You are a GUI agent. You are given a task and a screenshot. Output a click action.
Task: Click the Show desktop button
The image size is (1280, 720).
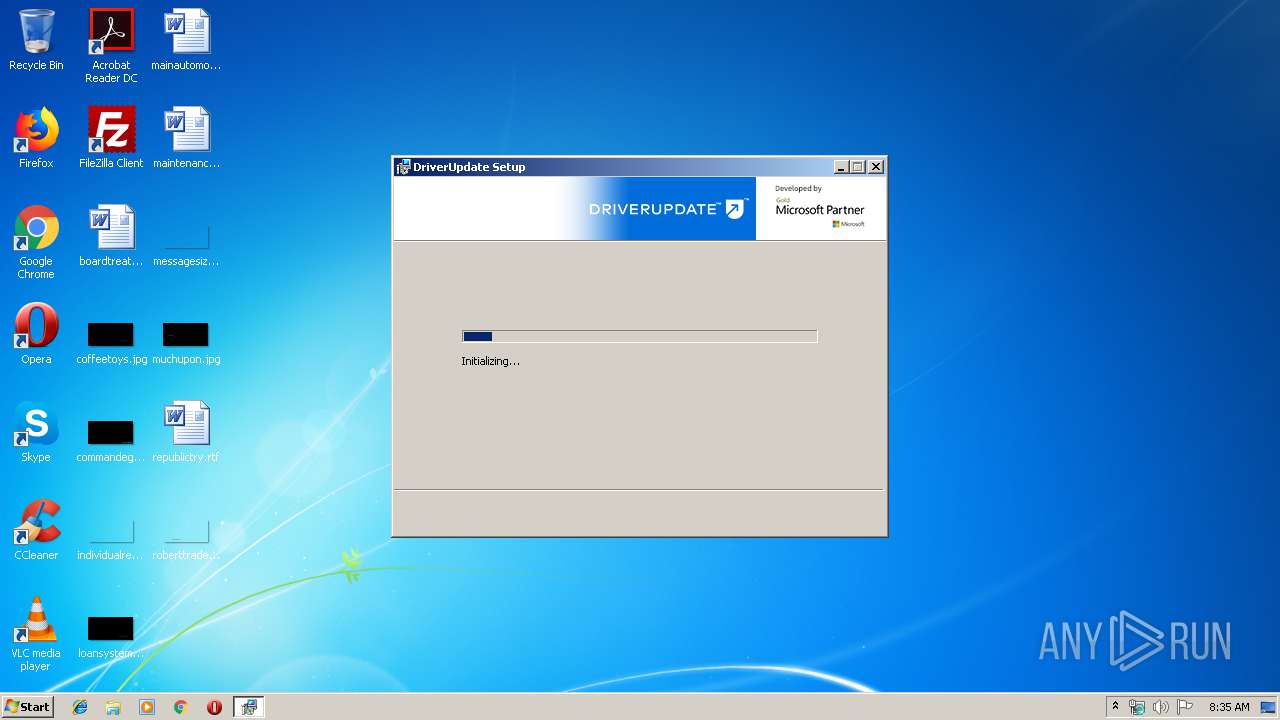(1268, 707)
